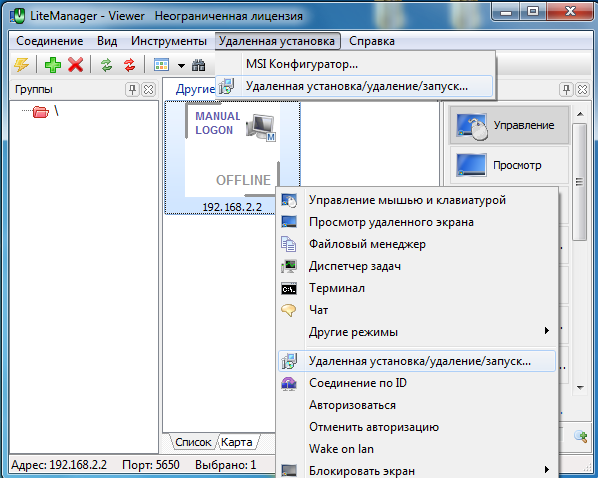Click scroll down arrow in modes panel
Viewport: 598px width, 478px height.
click(580, 388)
